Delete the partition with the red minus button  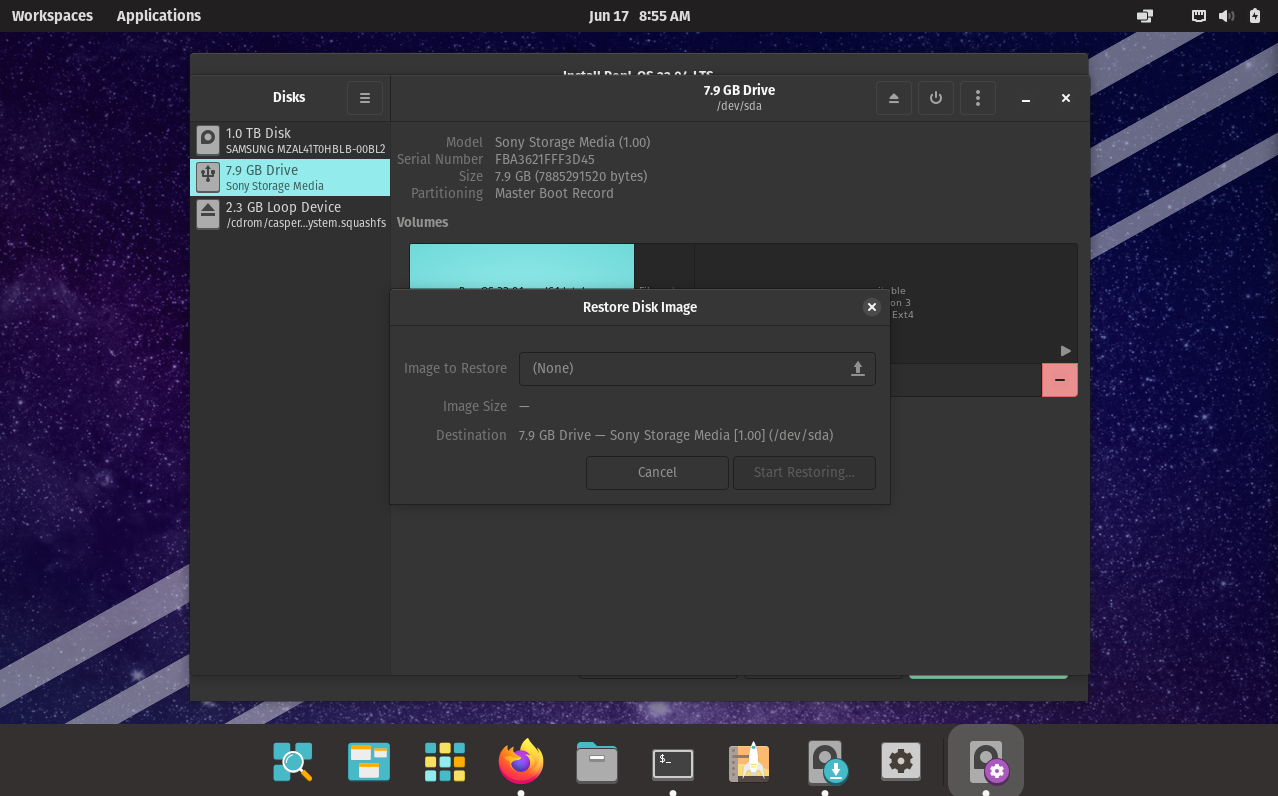[1059, 380]
